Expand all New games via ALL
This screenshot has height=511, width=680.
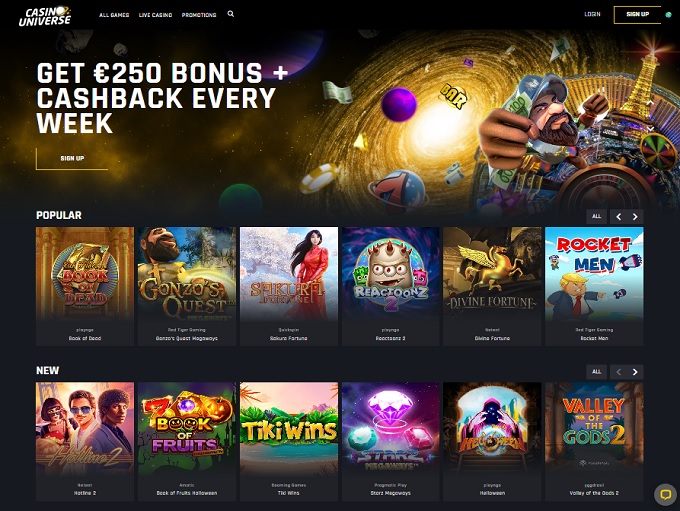pyautogui.click(x=597, y=372)
